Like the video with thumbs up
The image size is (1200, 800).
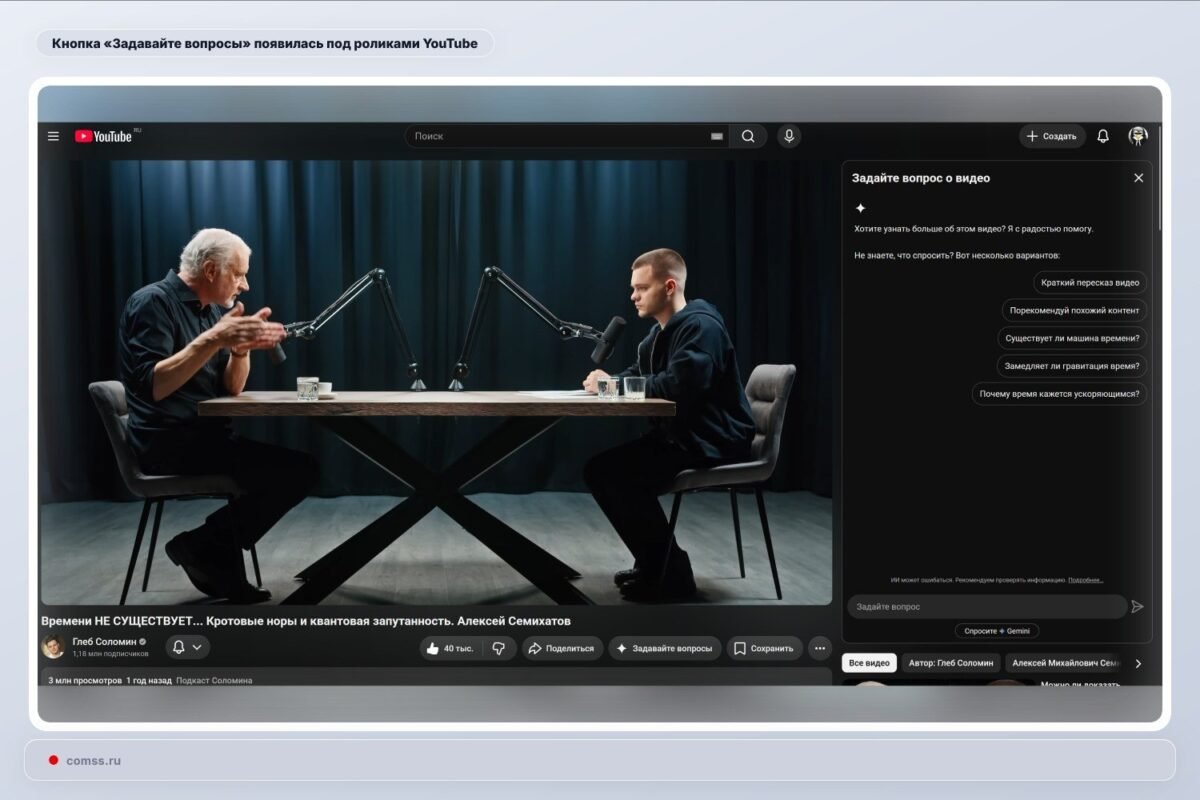point(449,648)
